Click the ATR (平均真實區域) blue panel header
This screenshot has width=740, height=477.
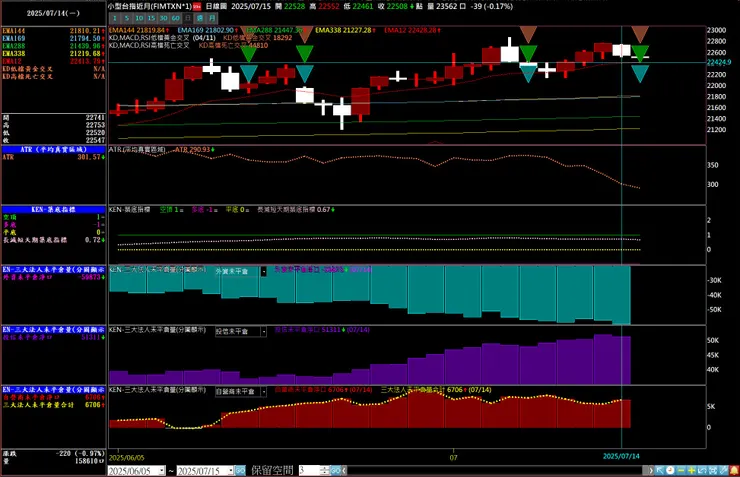[53, 150]
